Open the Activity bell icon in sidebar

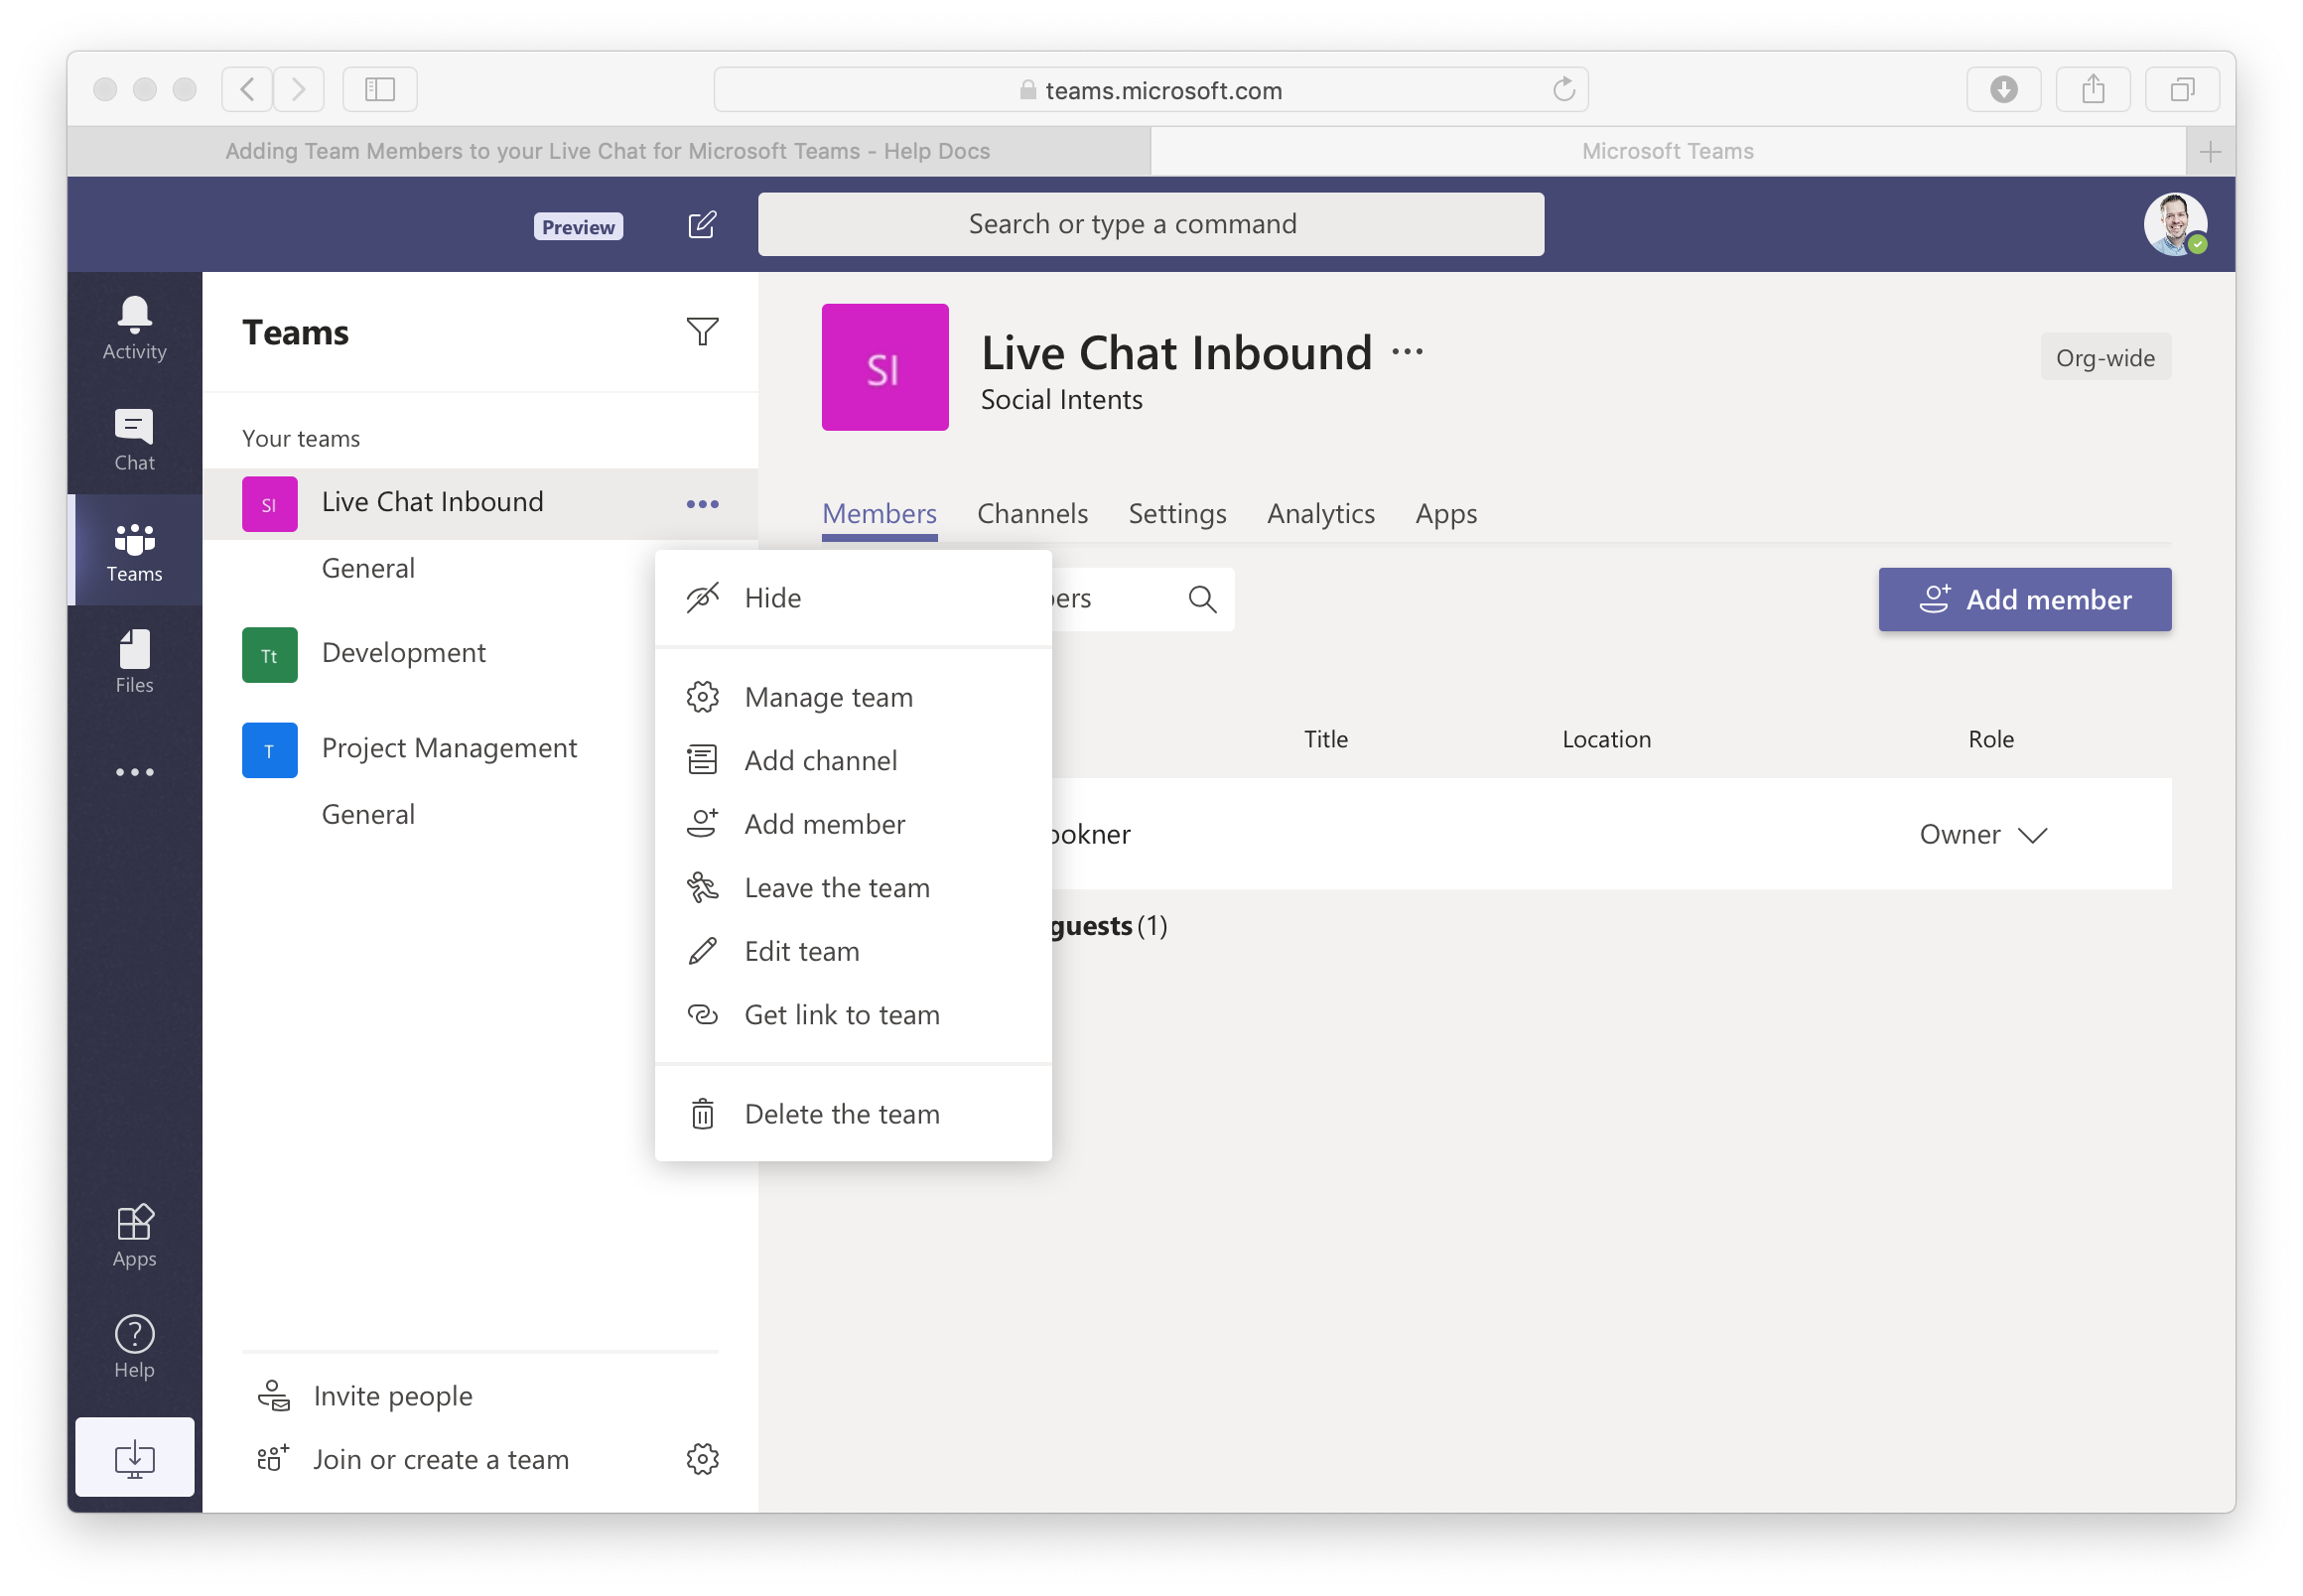click(x=133, y=325)
